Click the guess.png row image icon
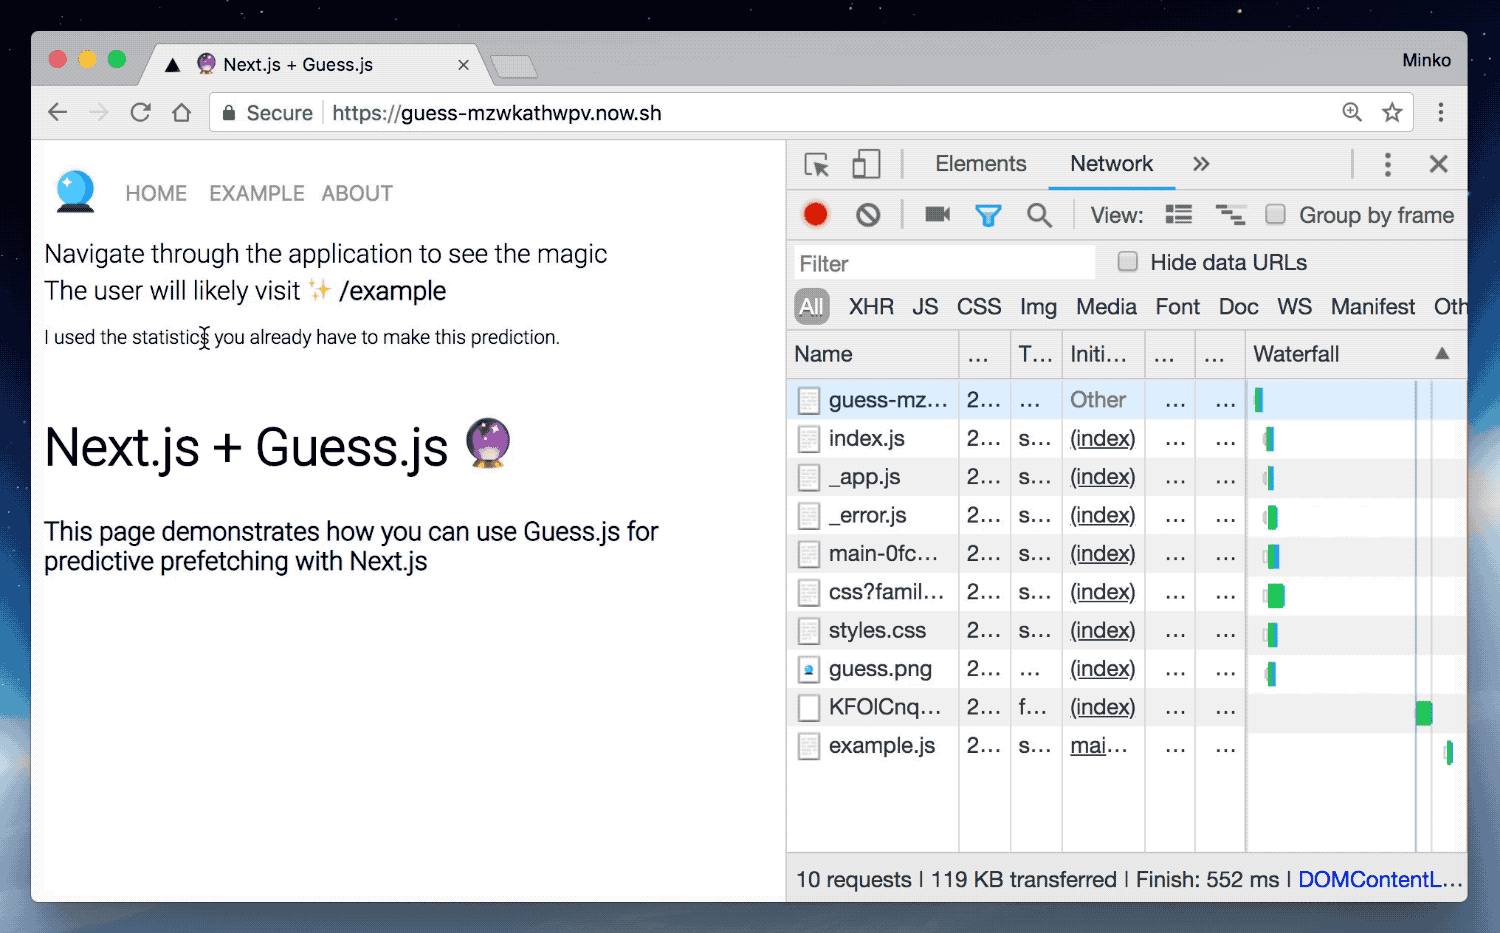 pos(809,669)
